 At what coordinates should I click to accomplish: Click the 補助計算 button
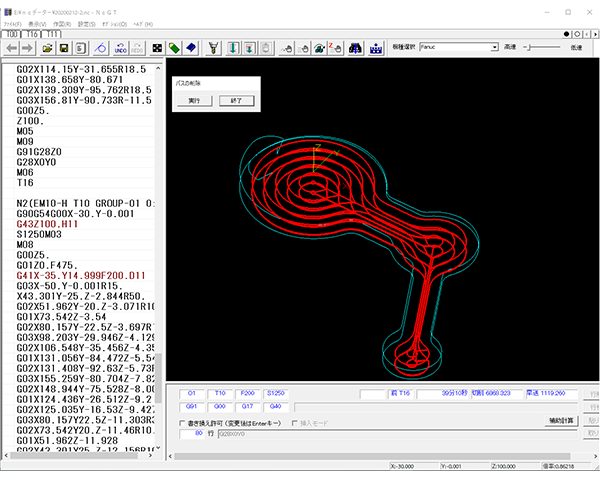561,420
